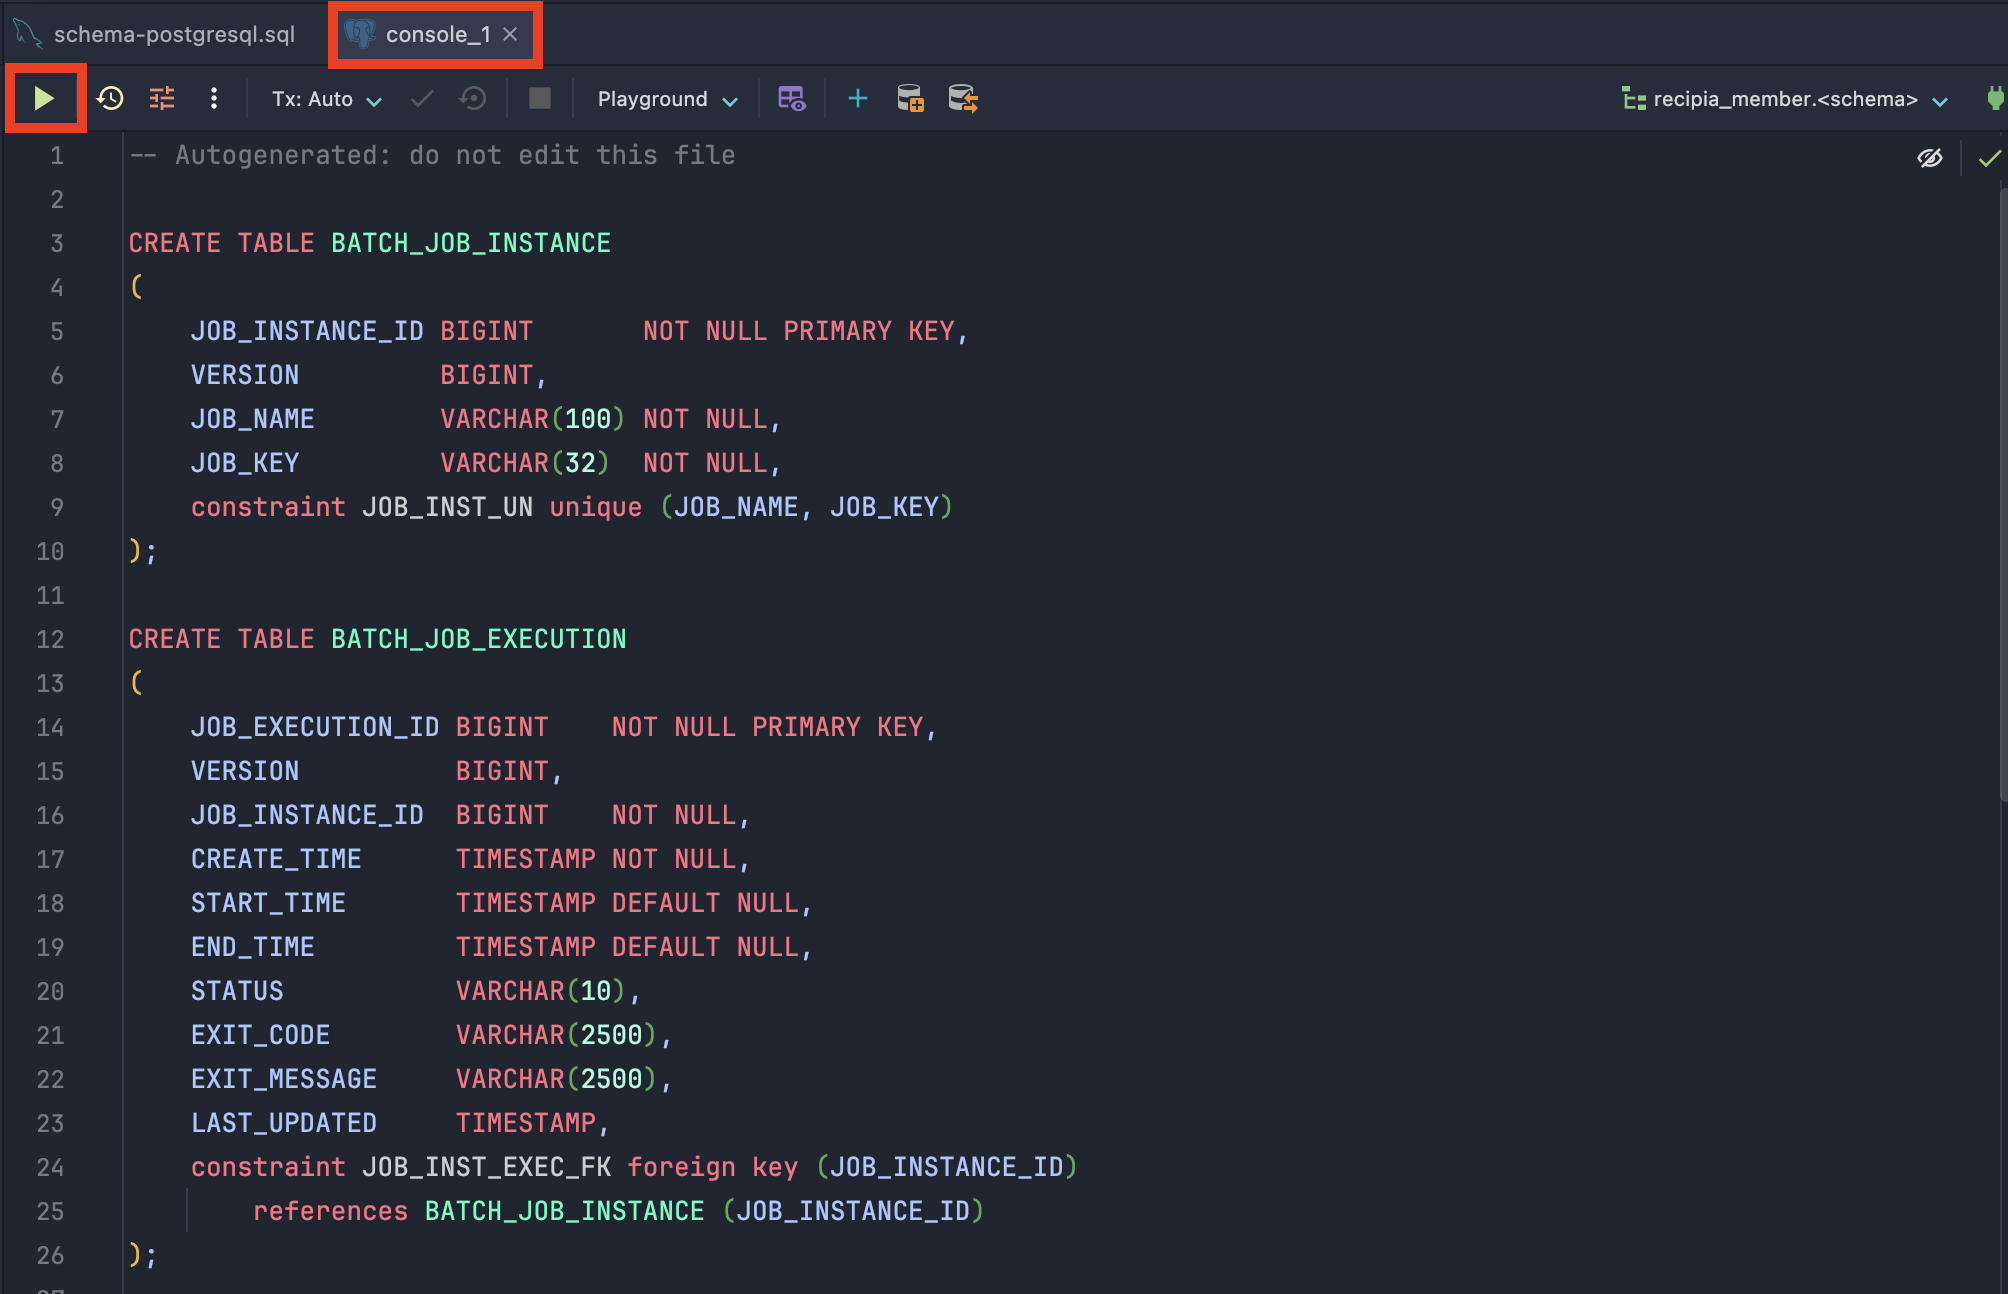The height and width of the screenshot is (1294, 2008).
Task: Click the in-editor results table icon
Action: 791,98
